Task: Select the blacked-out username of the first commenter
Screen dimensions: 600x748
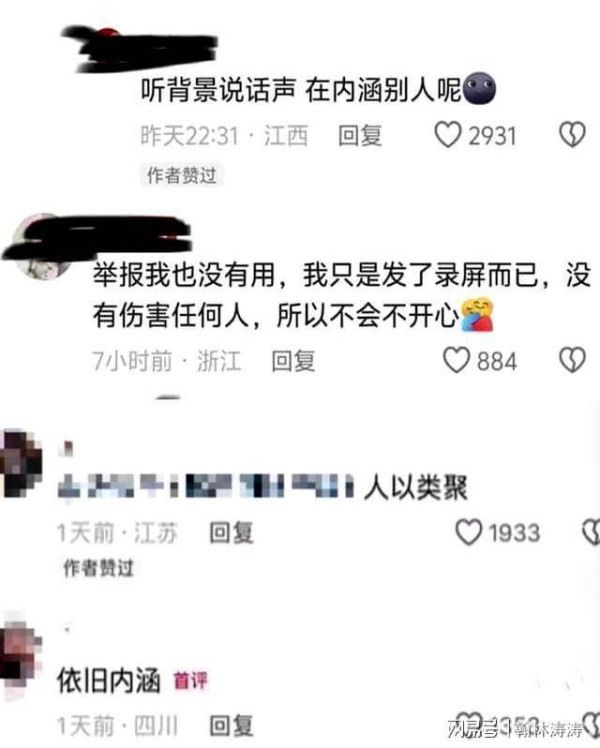Action: tap(141, 49)
